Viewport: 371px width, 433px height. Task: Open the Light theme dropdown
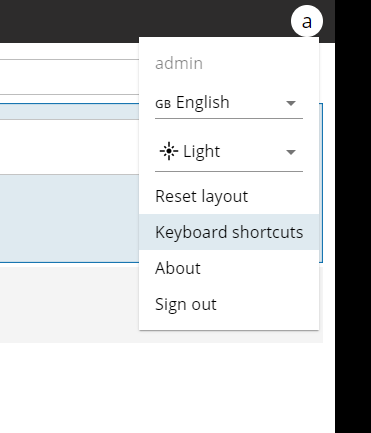pos(229,152)
